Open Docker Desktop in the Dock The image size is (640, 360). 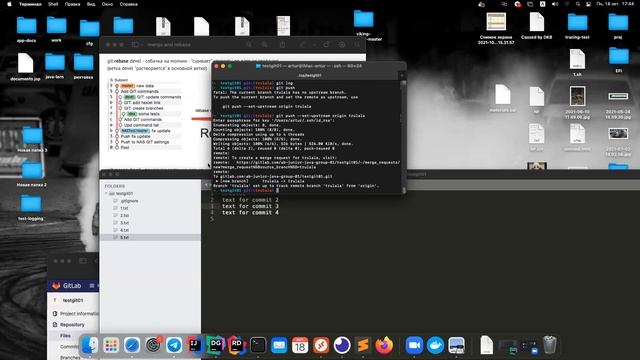click(435, 345)
